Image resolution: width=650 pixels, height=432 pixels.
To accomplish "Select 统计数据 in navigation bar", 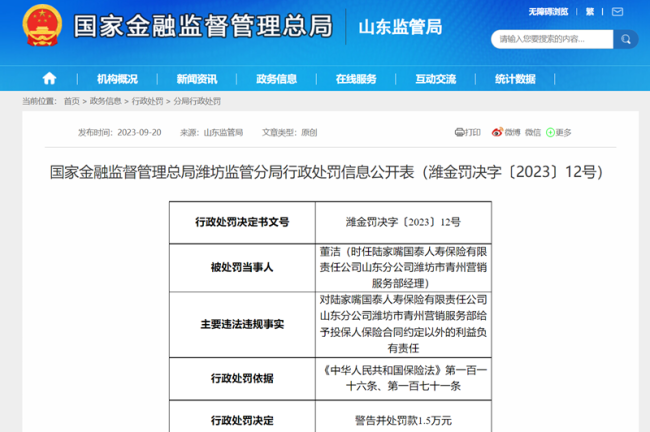I will tap(515, 79).
